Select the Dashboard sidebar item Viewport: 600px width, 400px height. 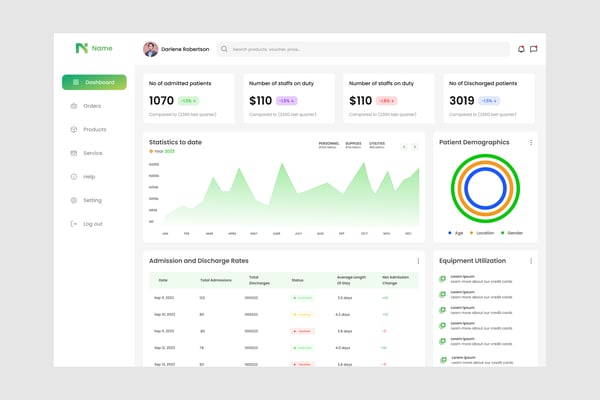[94, 82]
